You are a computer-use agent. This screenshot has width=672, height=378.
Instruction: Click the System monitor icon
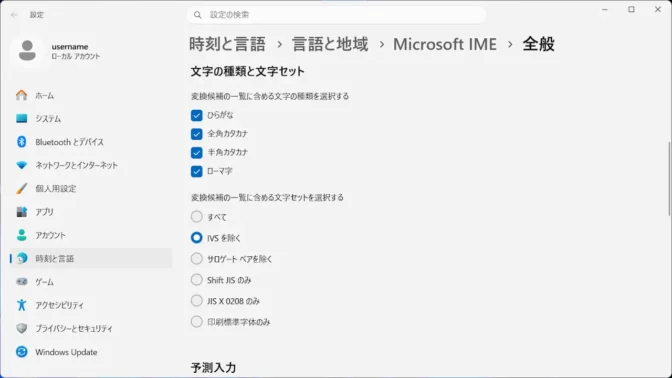click(21, 118)
